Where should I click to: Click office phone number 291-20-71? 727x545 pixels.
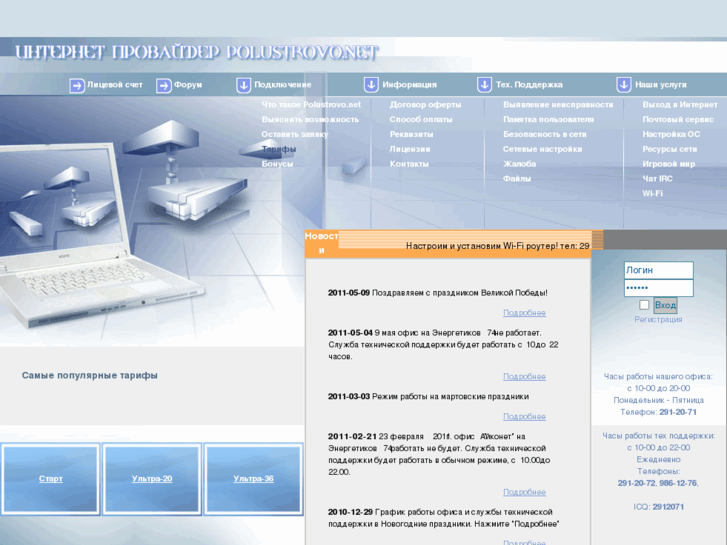point(678,412)
